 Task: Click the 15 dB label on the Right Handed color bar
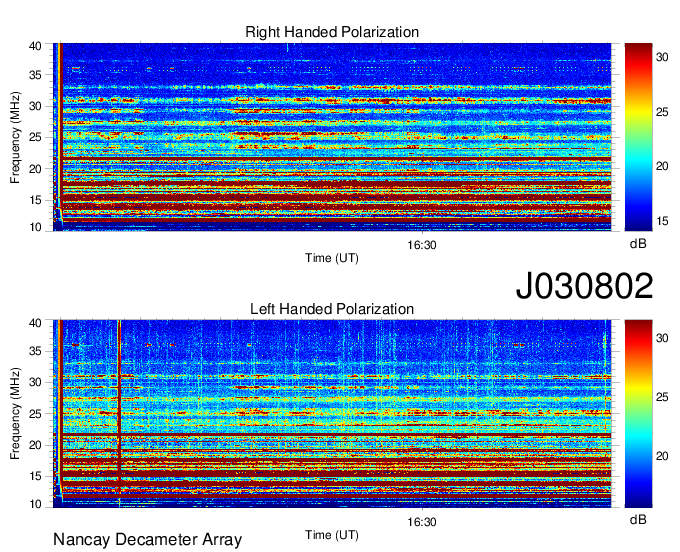click(662, 221)
